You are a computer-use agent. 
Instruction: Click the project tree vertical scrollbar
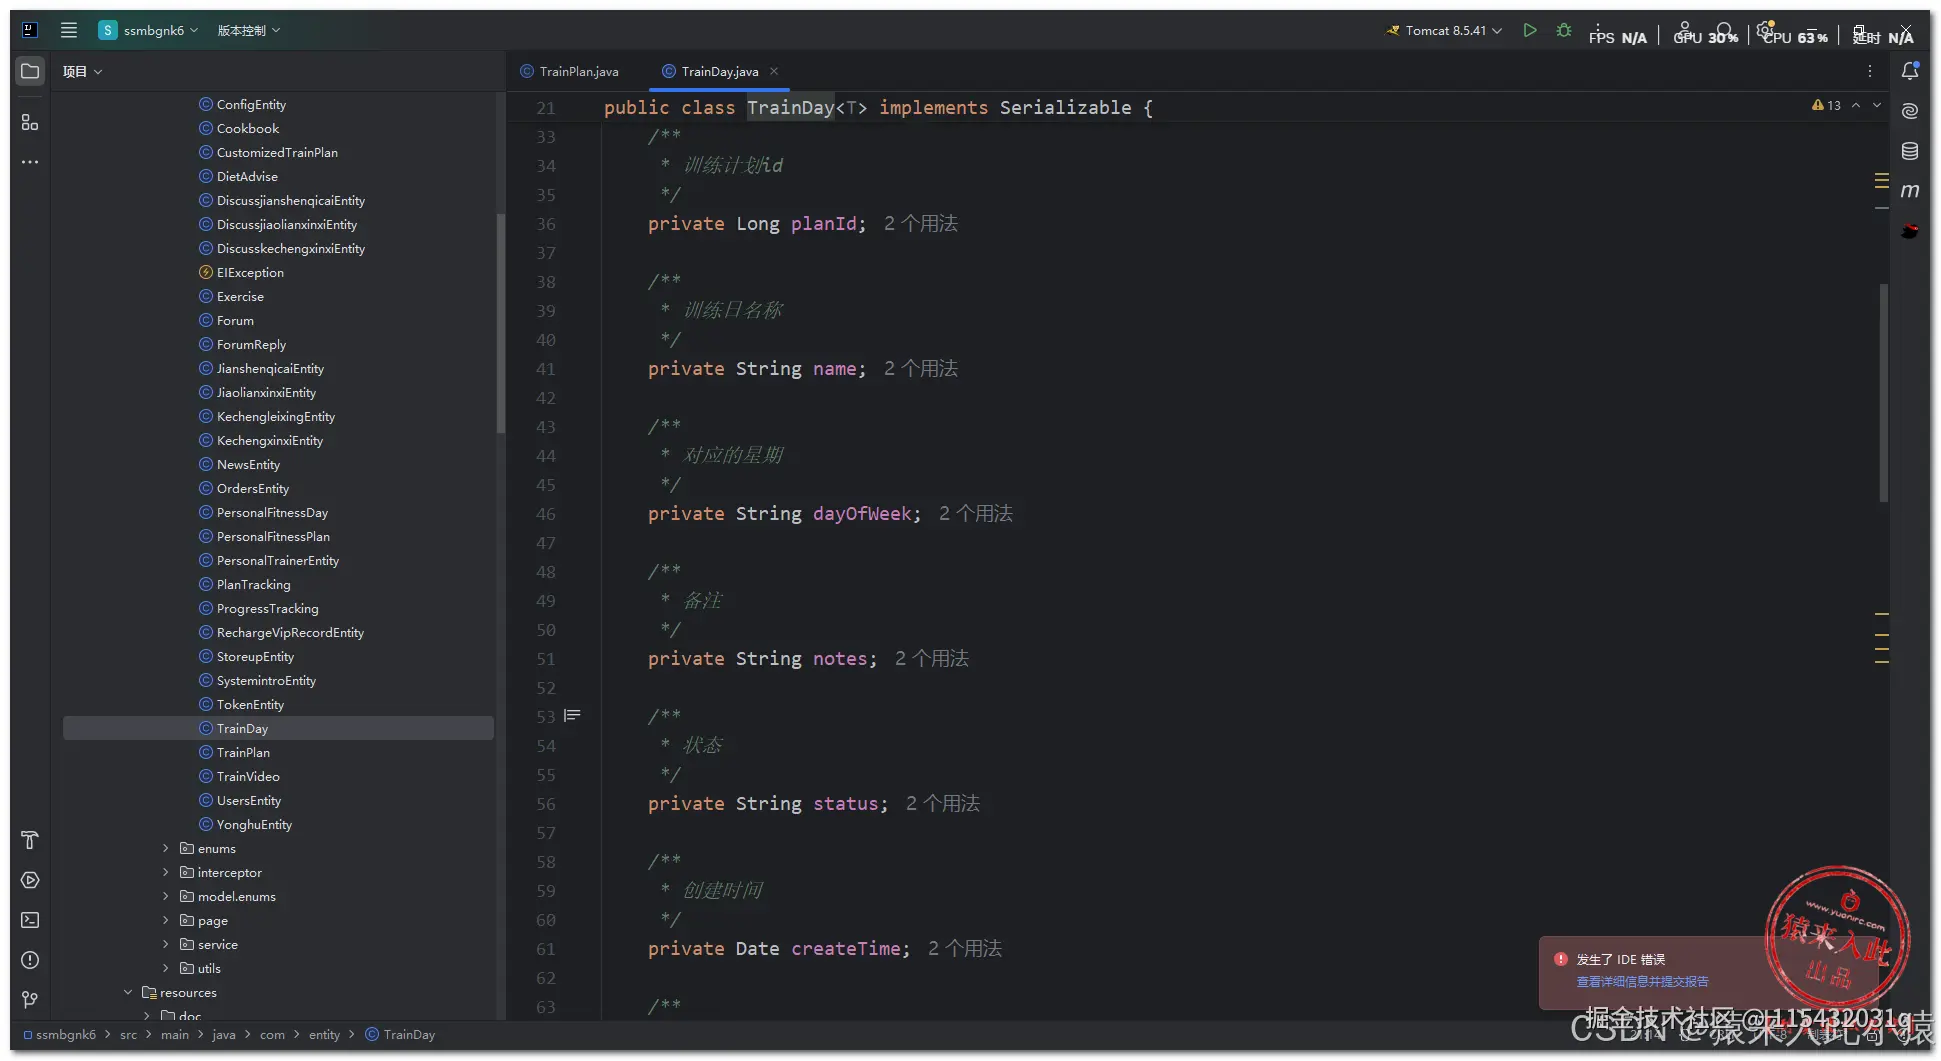pyautogui.click(x=500, y=324)
